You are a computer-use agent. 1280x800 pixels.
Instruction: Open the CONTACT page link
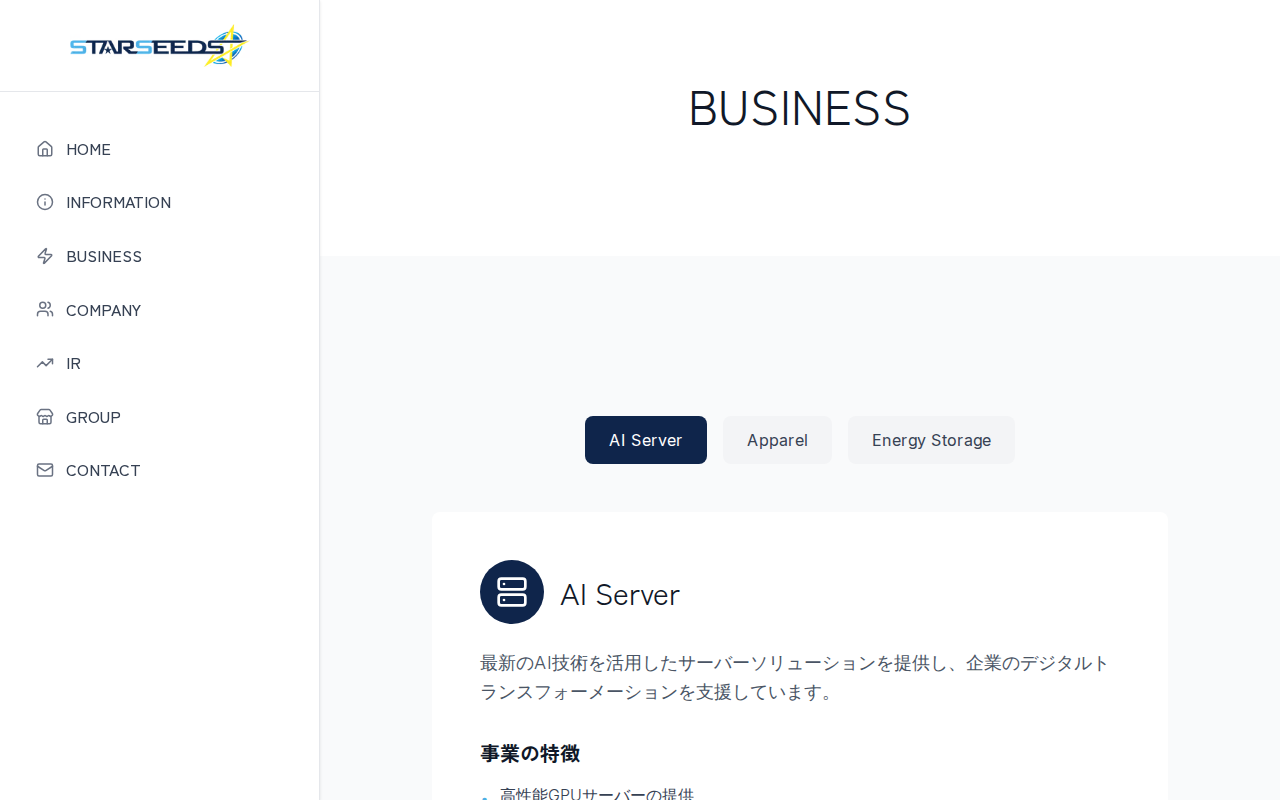click(103, 470)
